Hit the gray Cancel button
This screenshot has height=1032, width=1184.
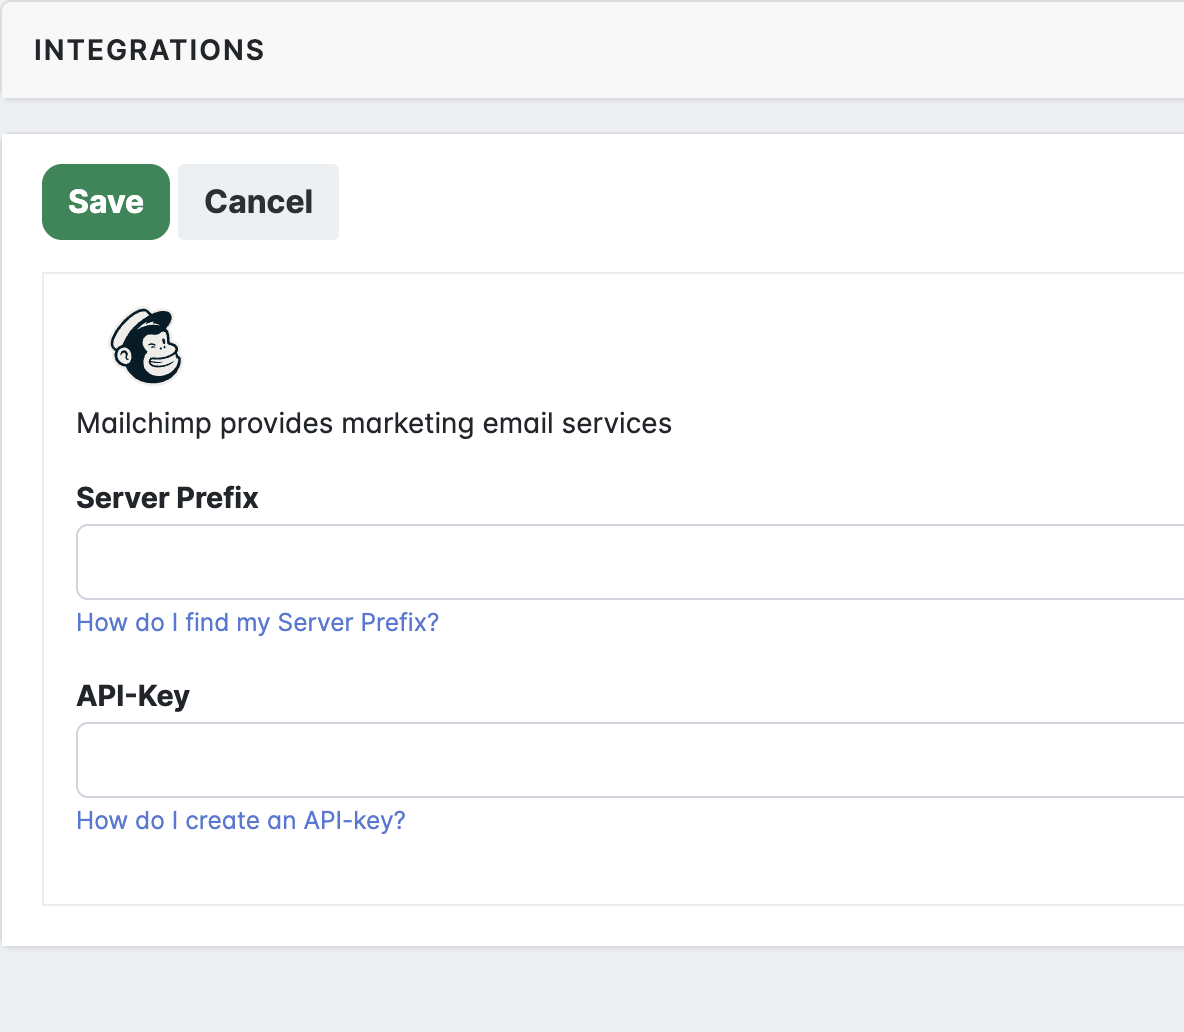click(x=258, y=202)
